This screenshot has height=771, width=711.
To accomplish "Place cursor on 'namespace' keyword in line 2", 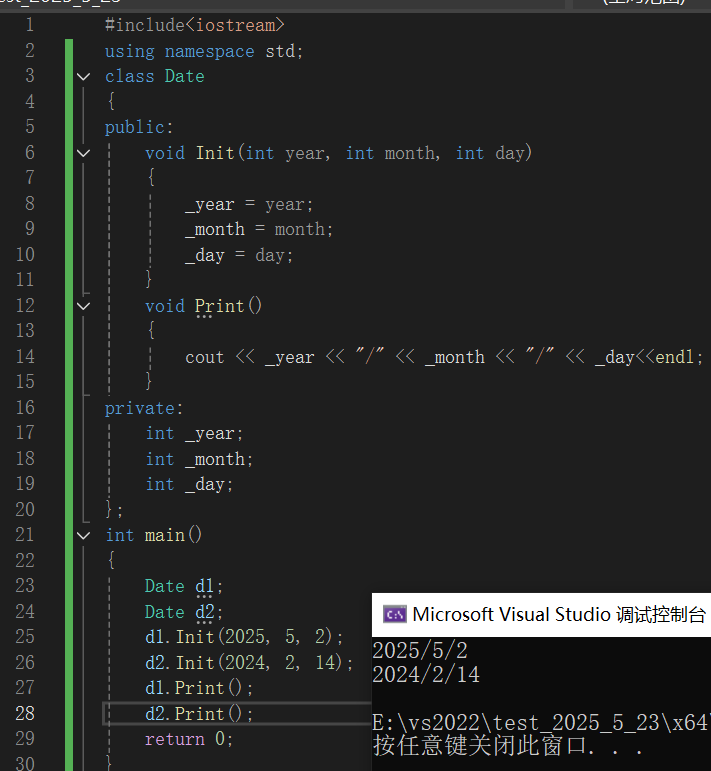I will pos(209,51).
